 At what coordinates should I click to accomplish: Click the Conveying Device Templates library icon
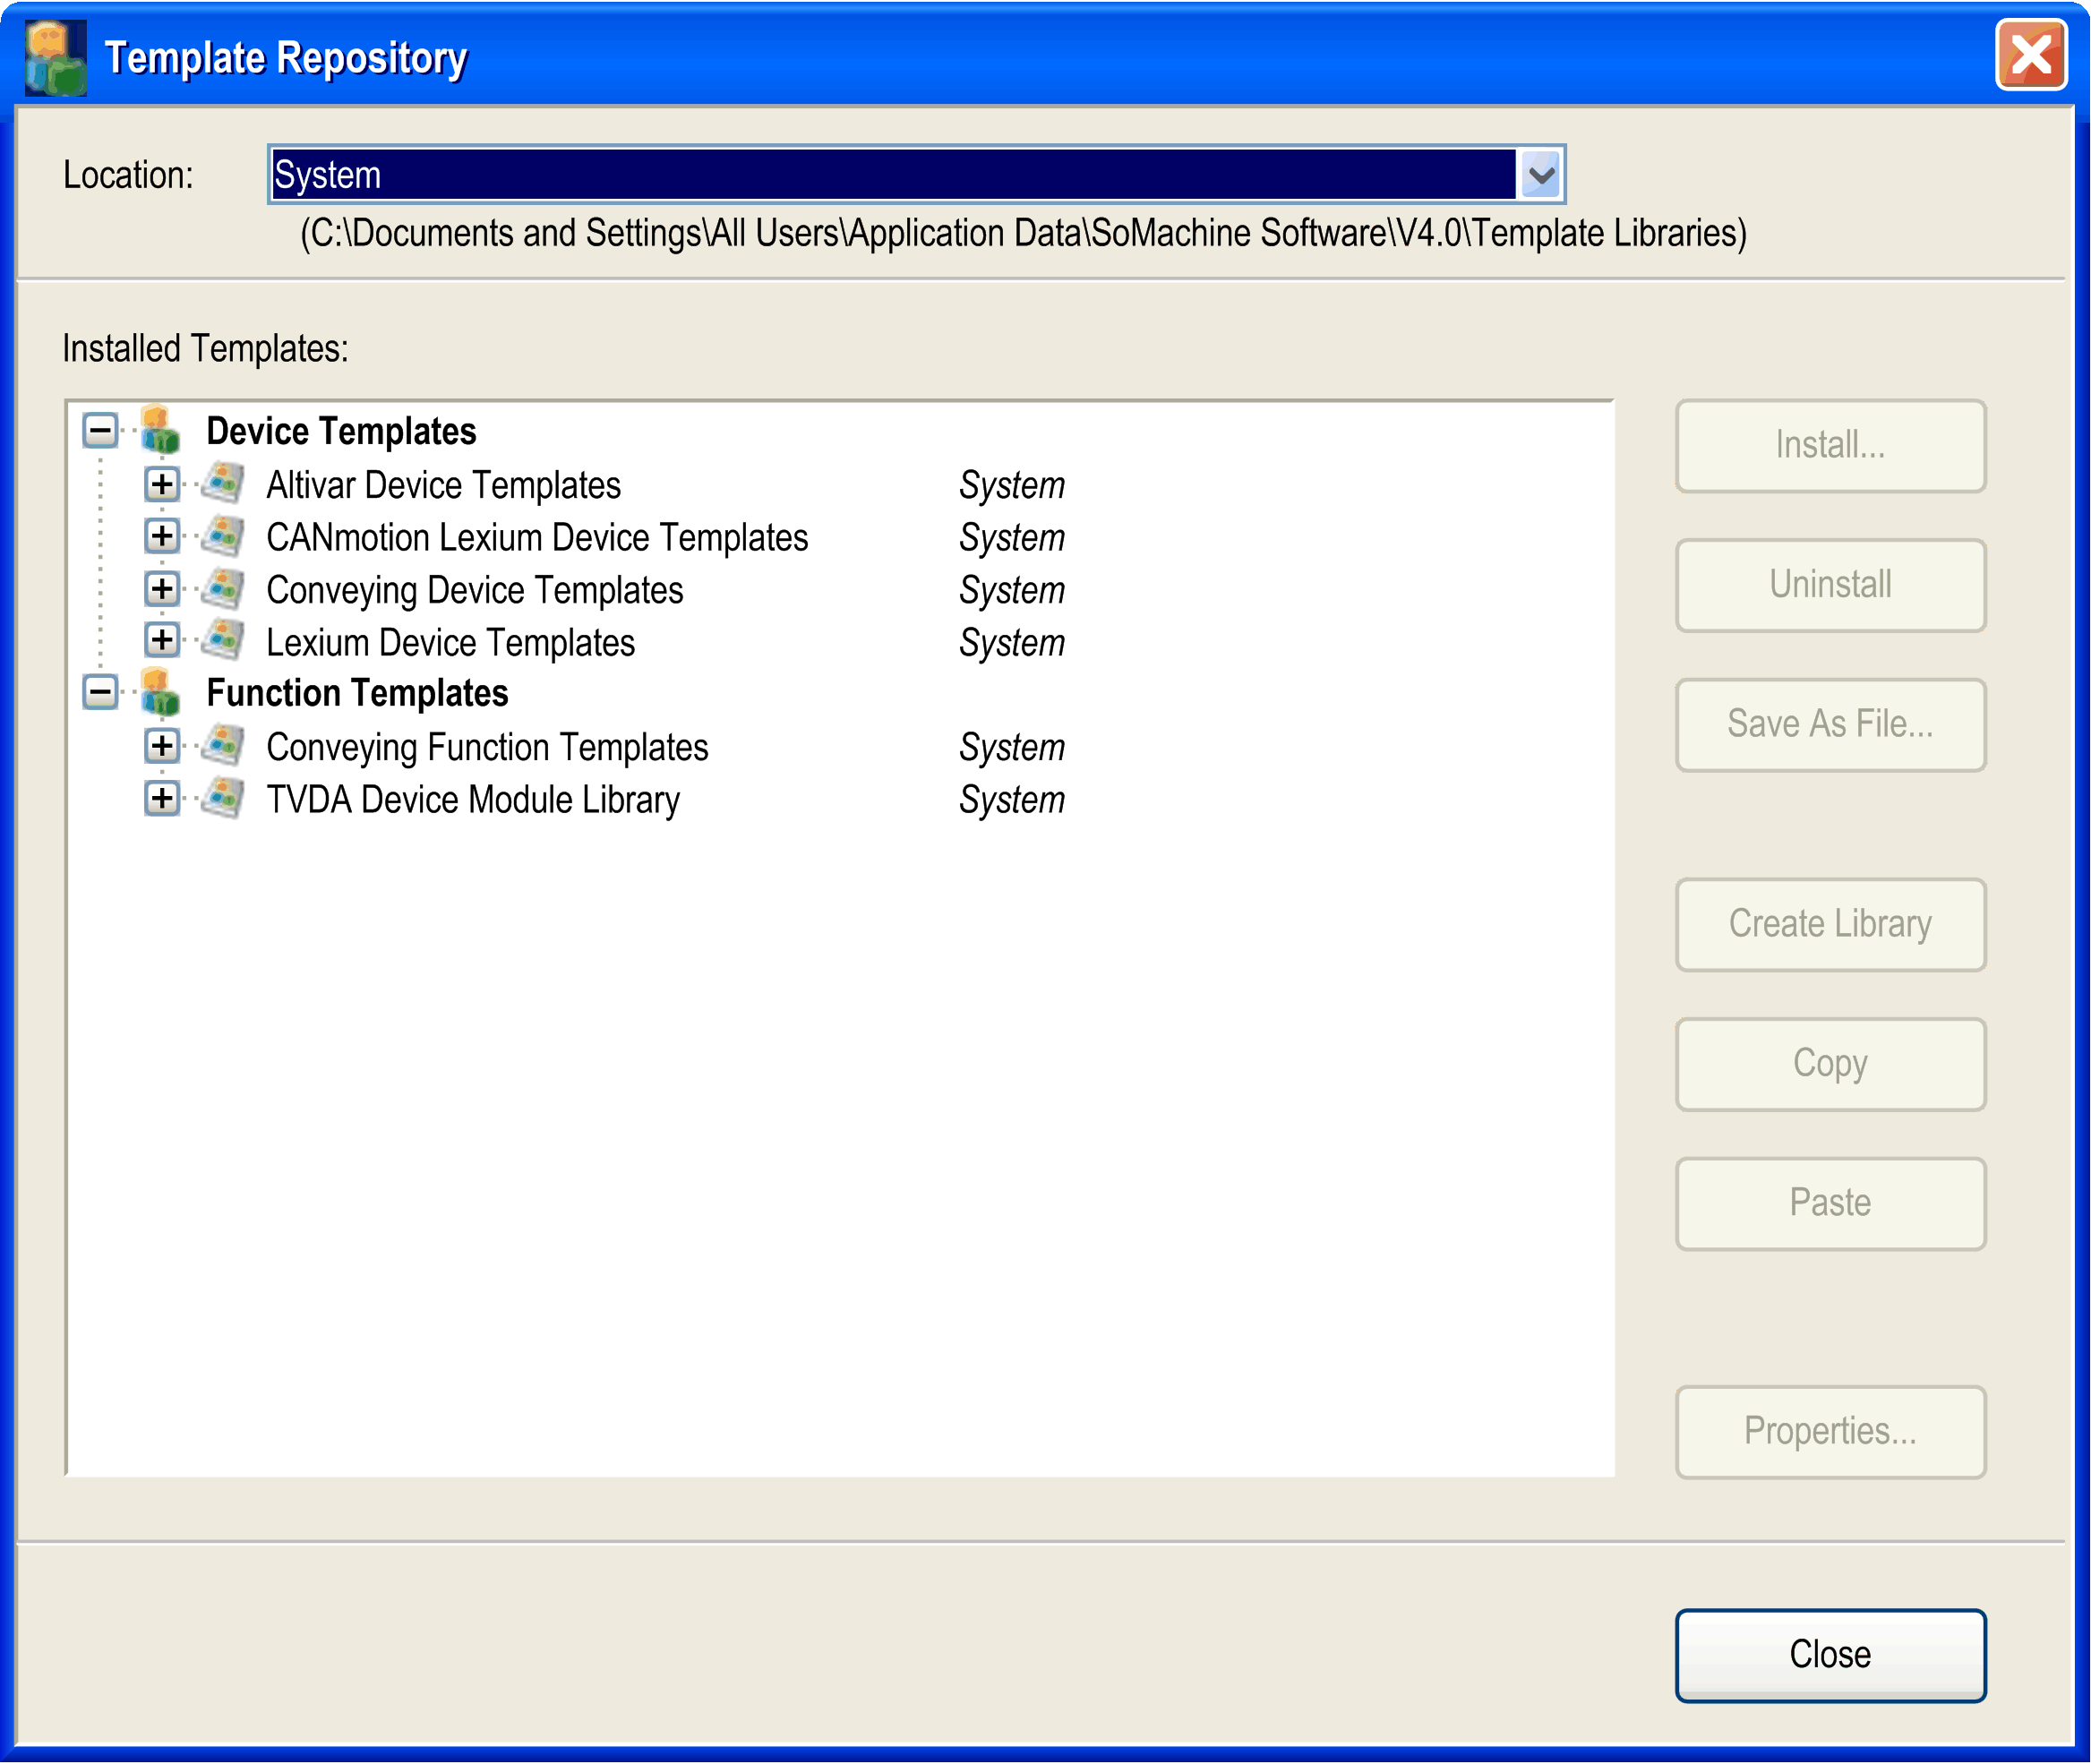223,589
